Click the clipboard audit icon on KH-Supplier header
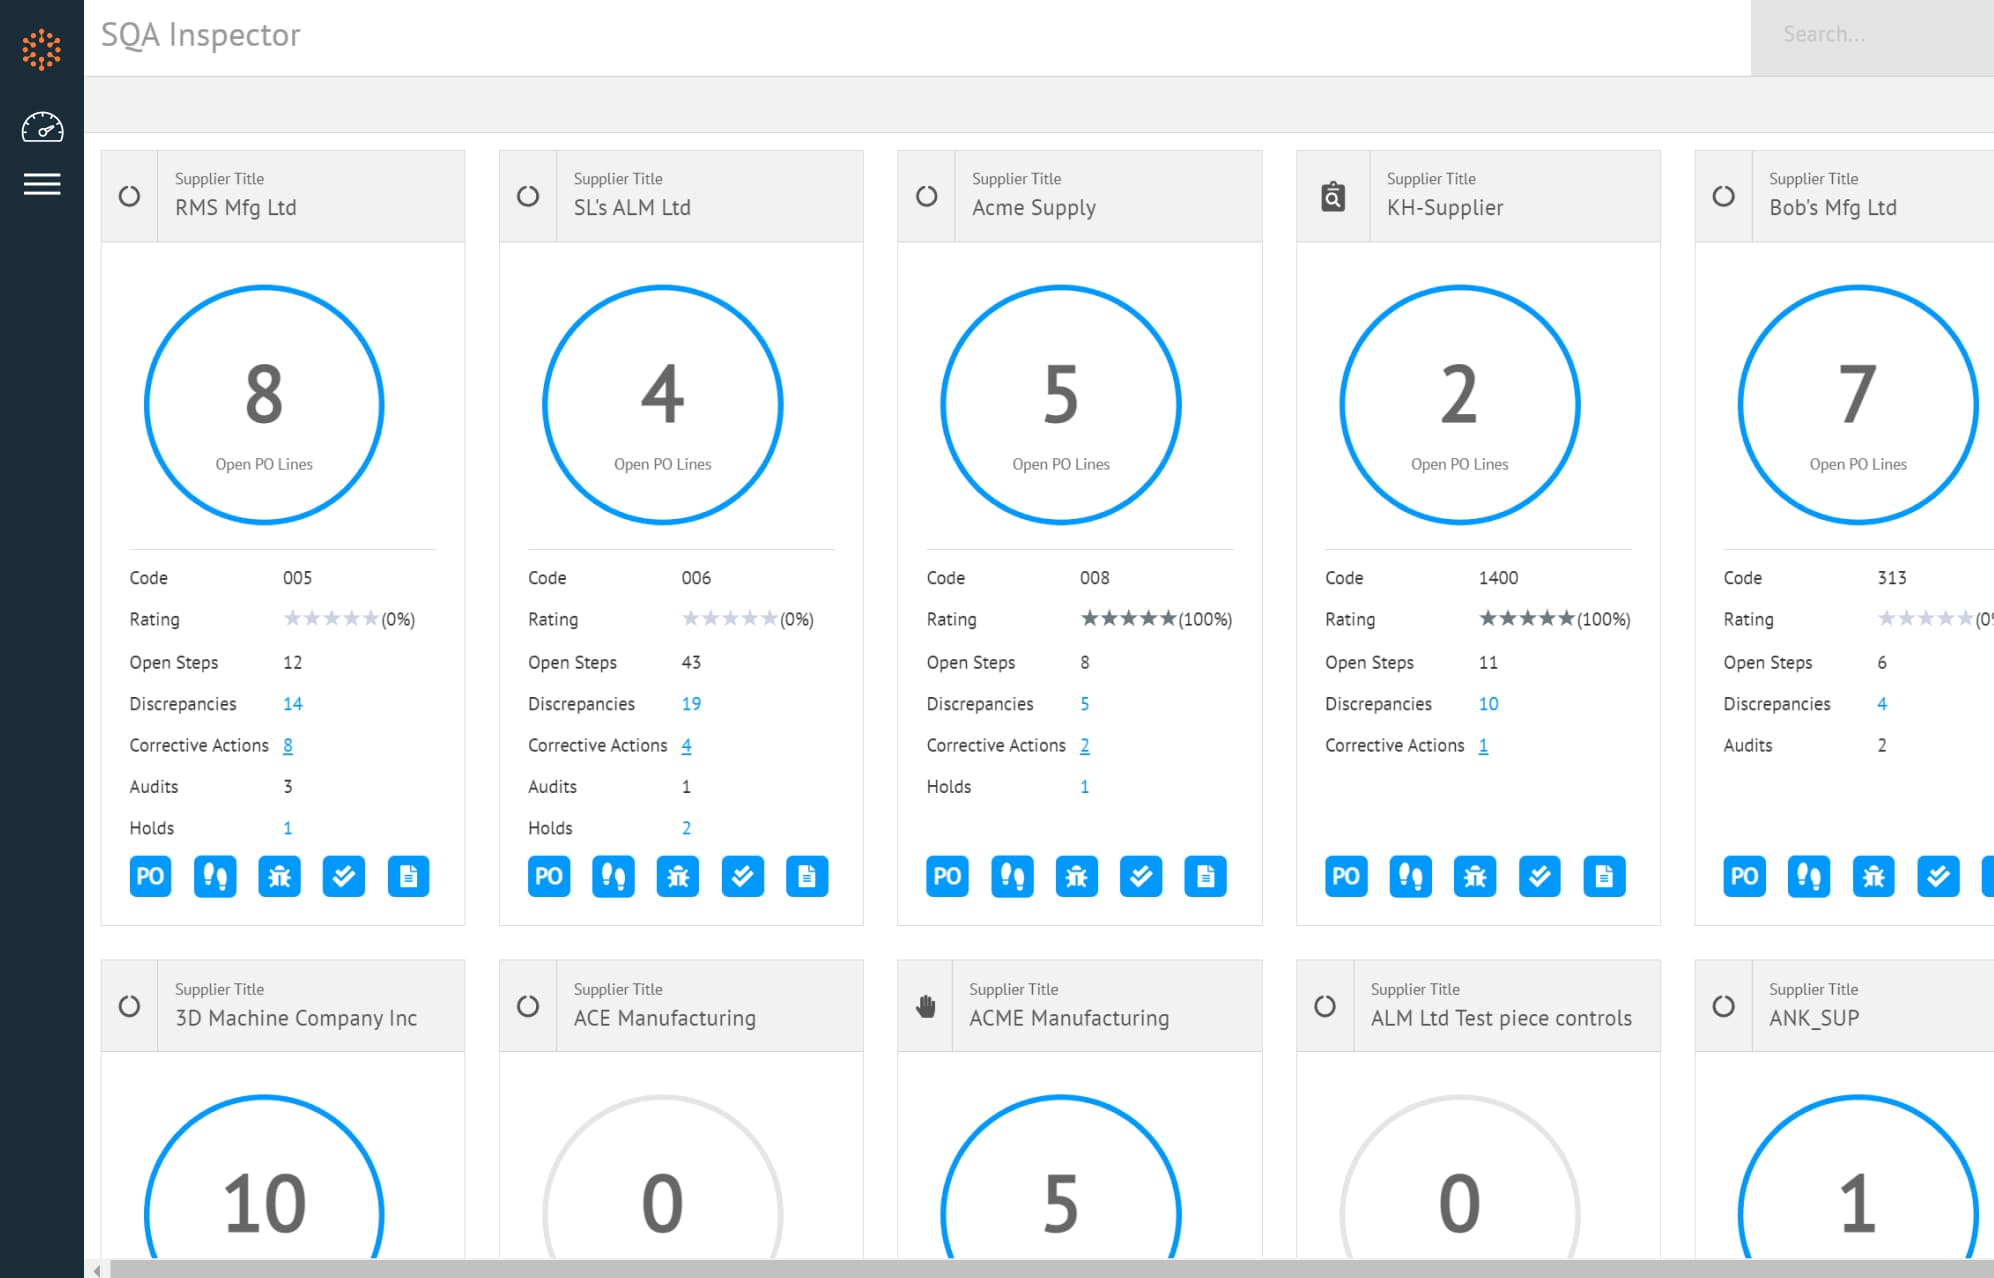 1331,196
